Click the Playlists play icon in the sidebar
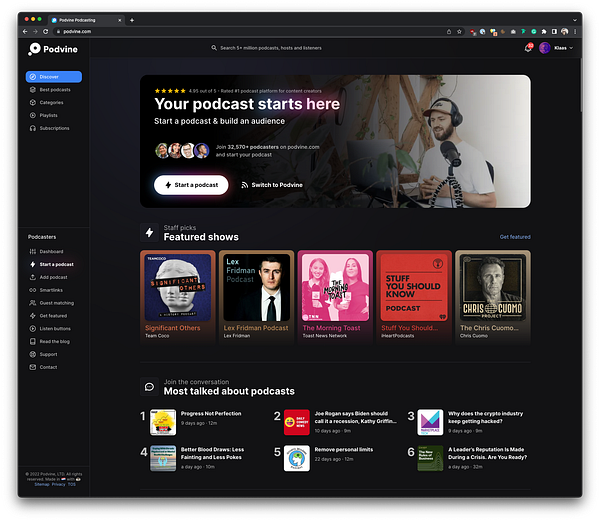 33,115
